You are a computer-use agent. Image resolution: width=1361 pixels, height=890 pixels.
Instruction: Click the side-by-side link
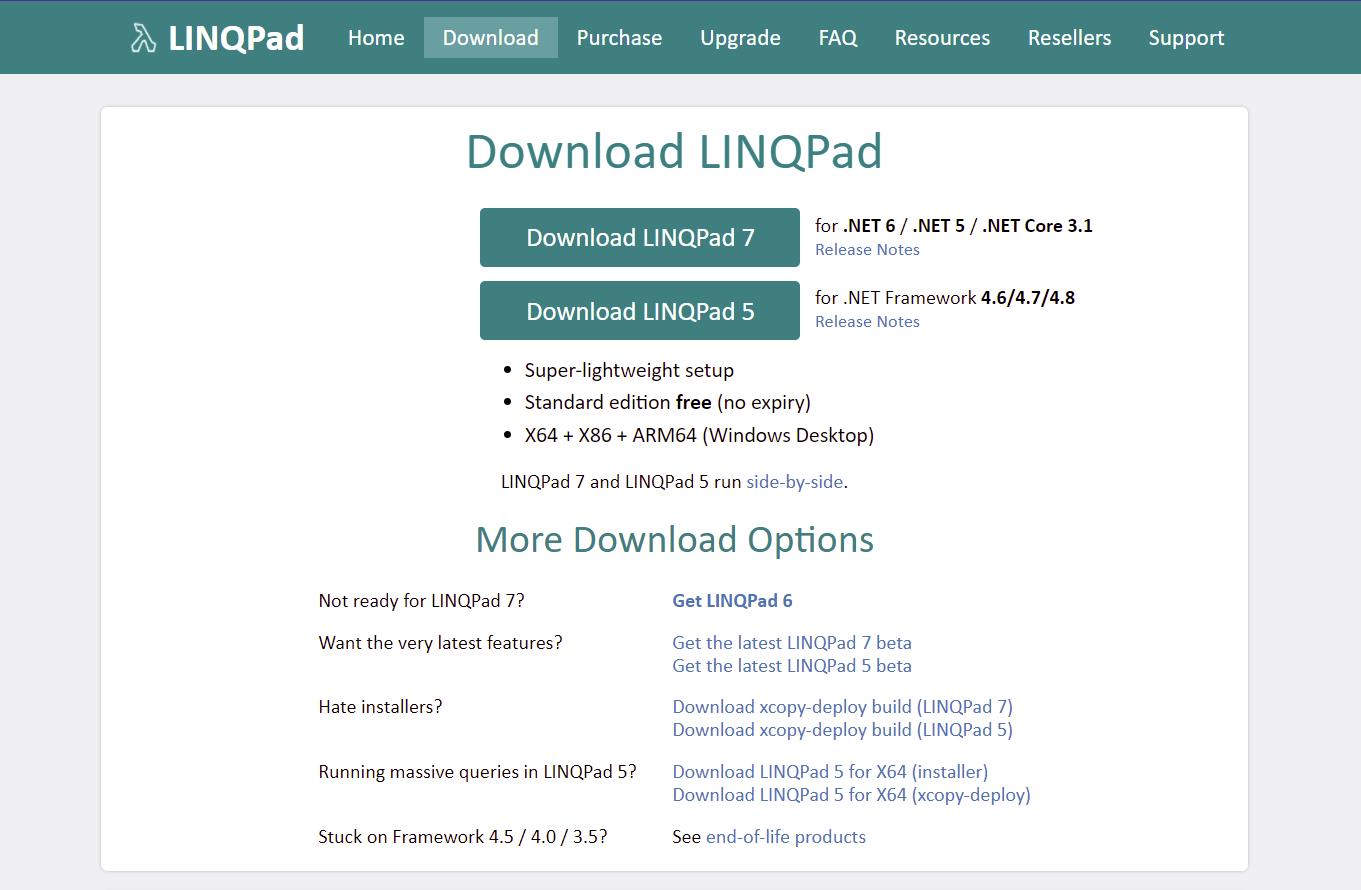[794, 481]
